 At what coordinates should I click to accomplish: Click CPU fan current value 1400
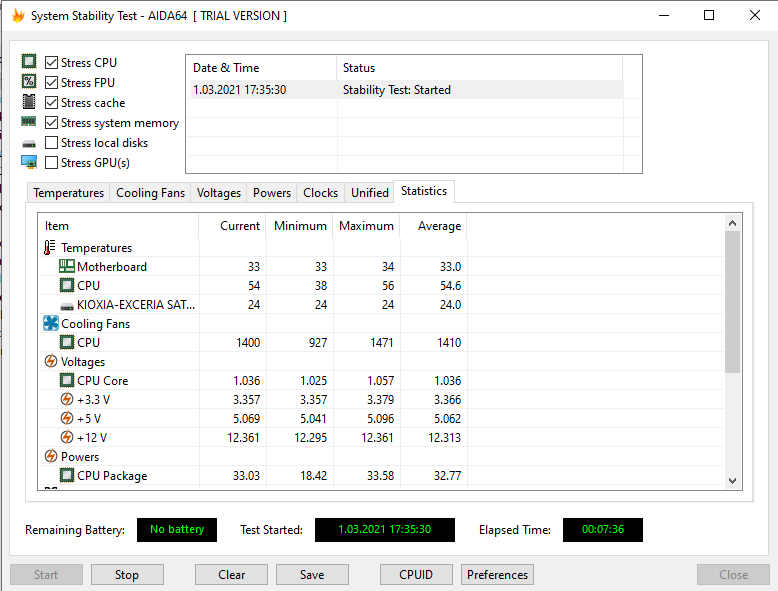click(x=248, y=342)
